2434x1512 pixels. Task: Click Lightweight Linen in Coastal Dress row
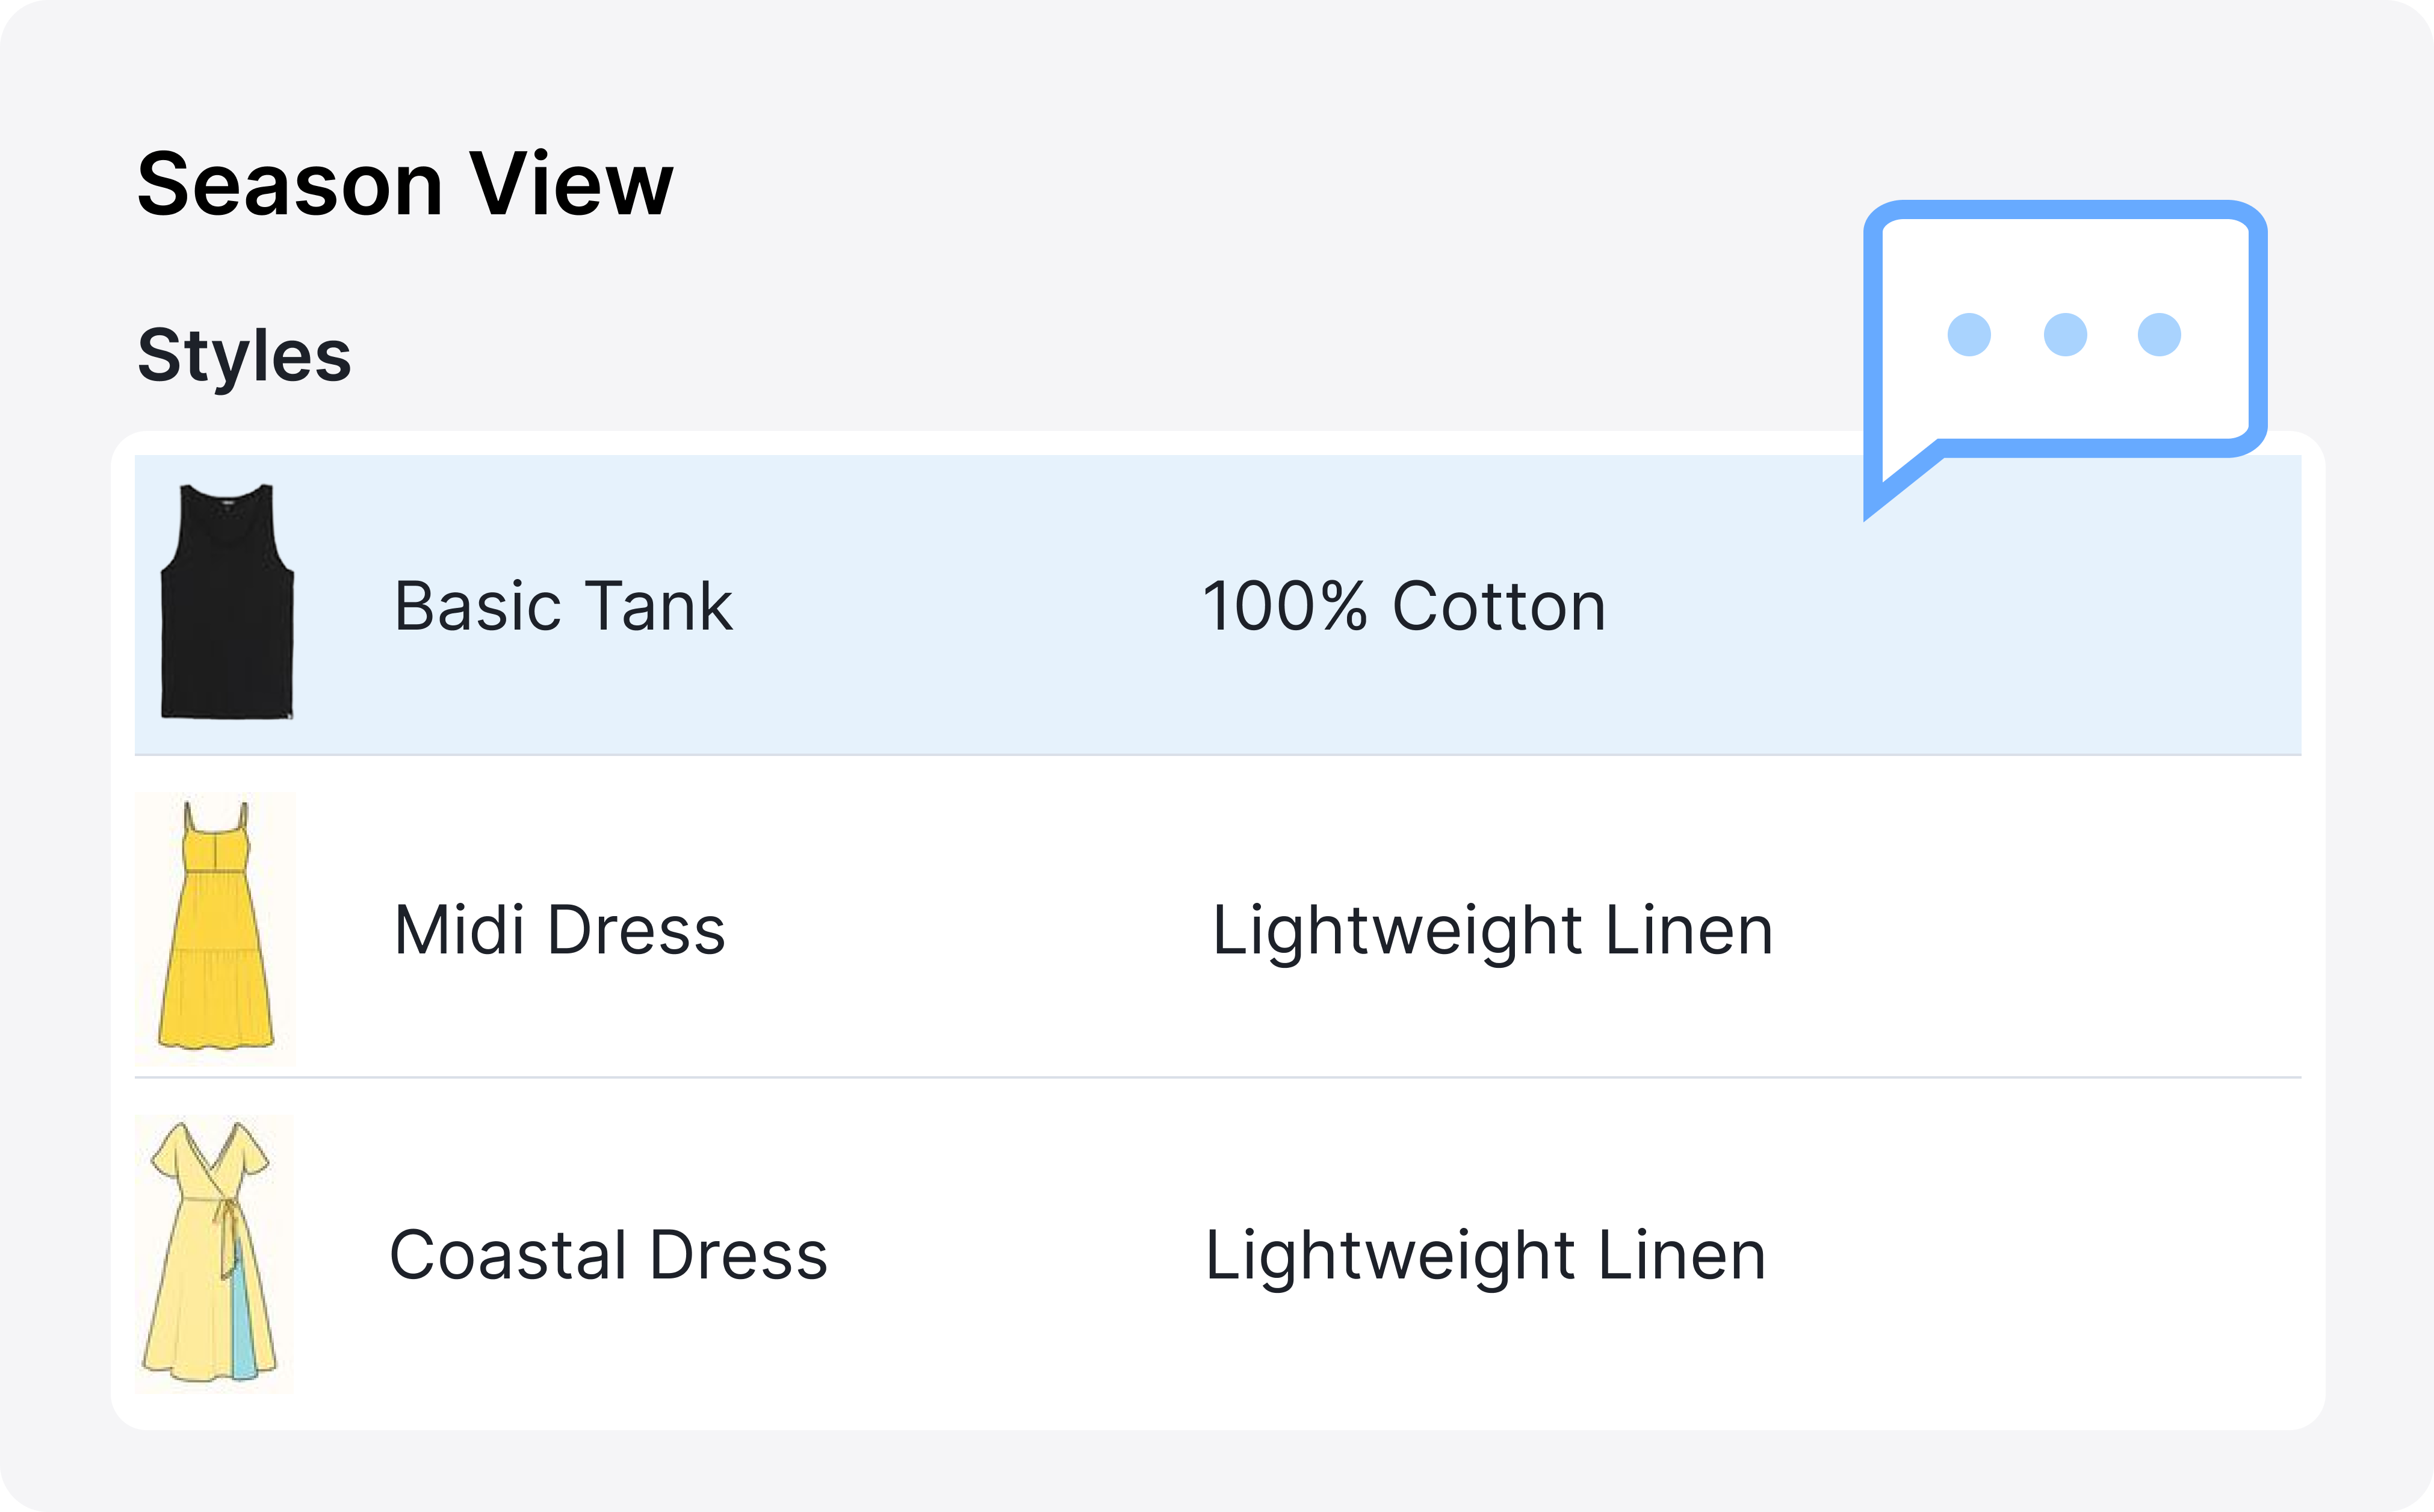tap(1485, 1255)
